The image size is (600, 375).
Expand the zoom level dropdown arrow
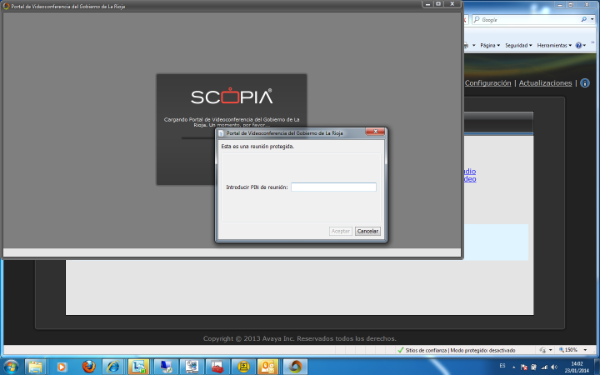pyautogui.click(x=585, y=350)
